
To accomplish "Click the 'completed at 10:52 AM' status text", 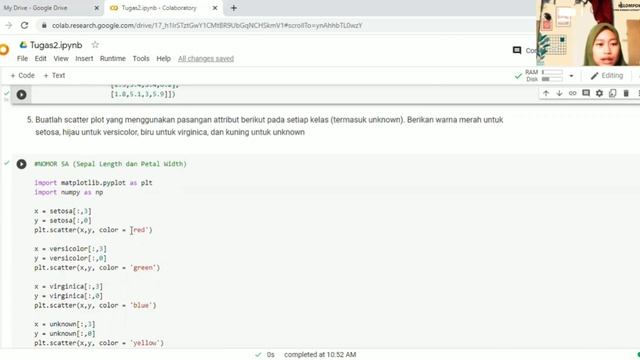I will click(x=320, y=355).
